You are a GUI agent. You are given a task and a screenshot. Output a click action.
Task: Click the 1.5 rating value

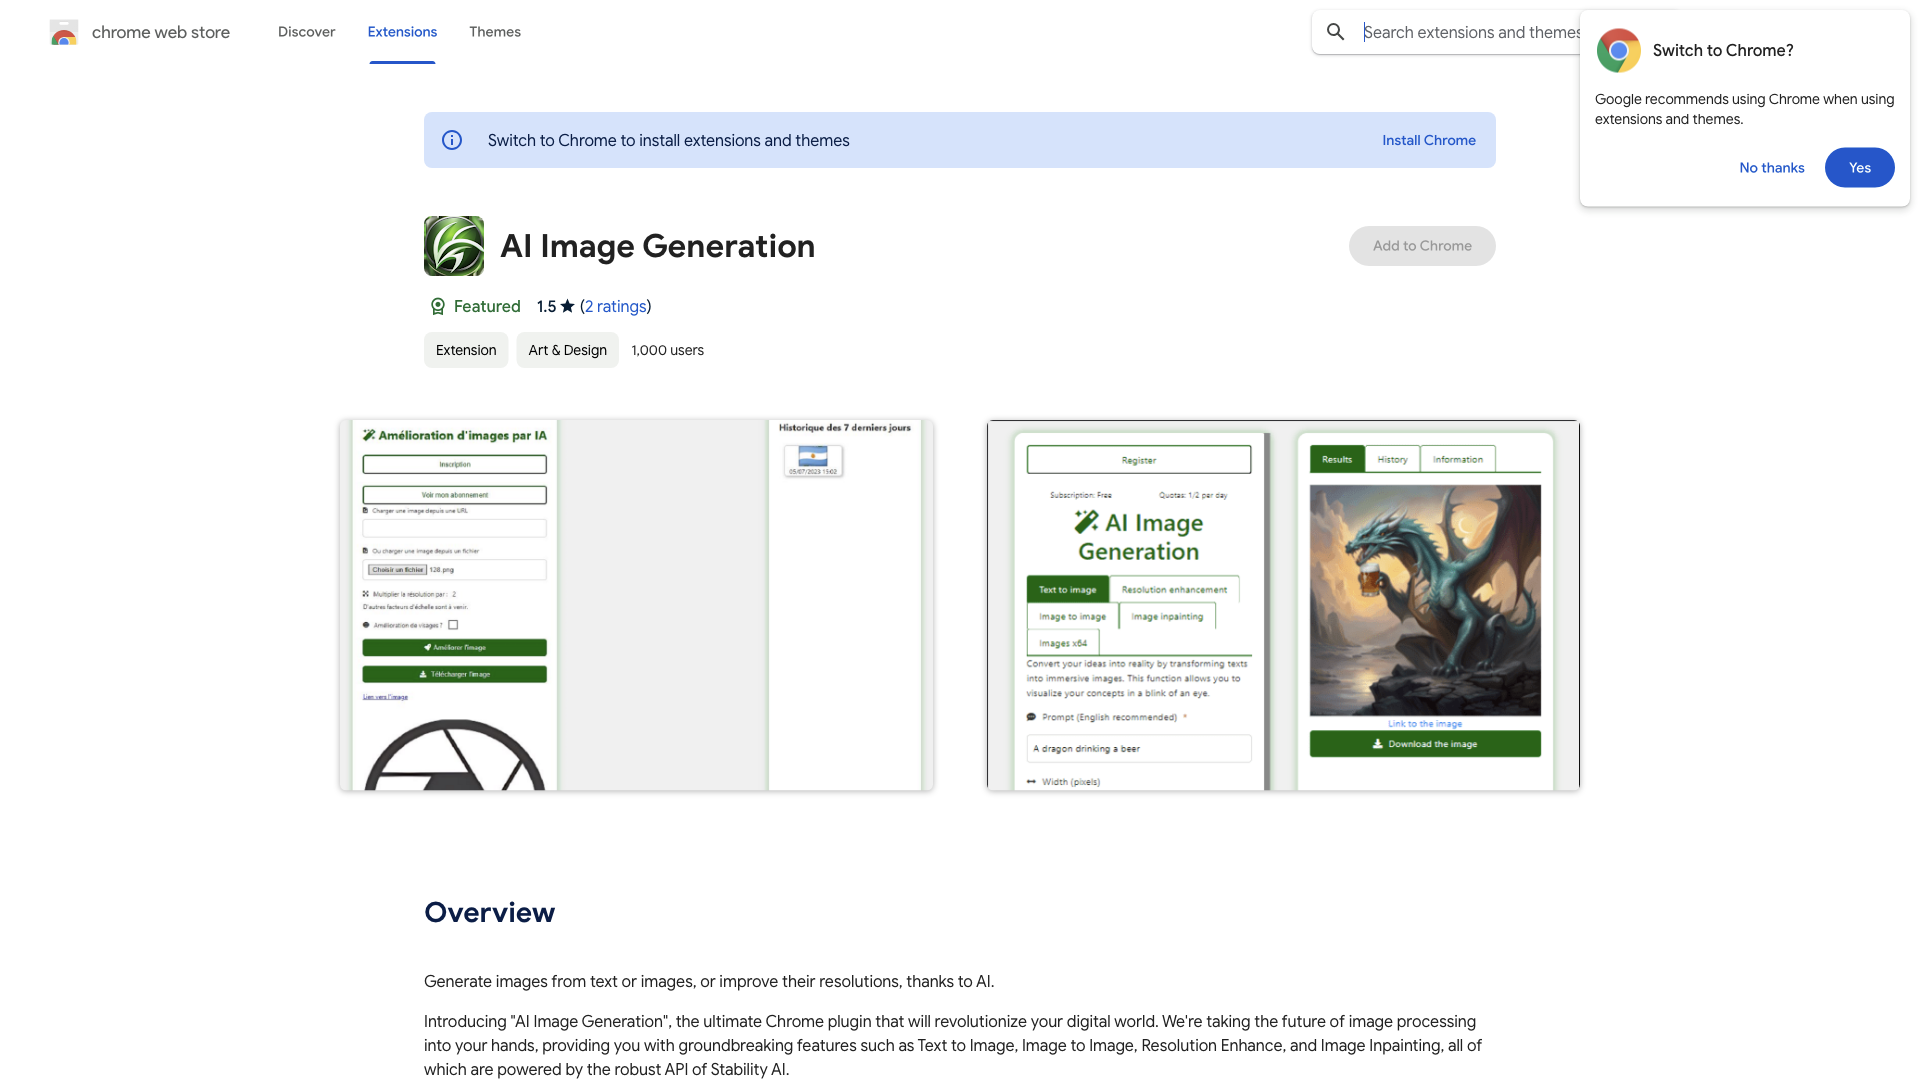[x=546, y=306]
